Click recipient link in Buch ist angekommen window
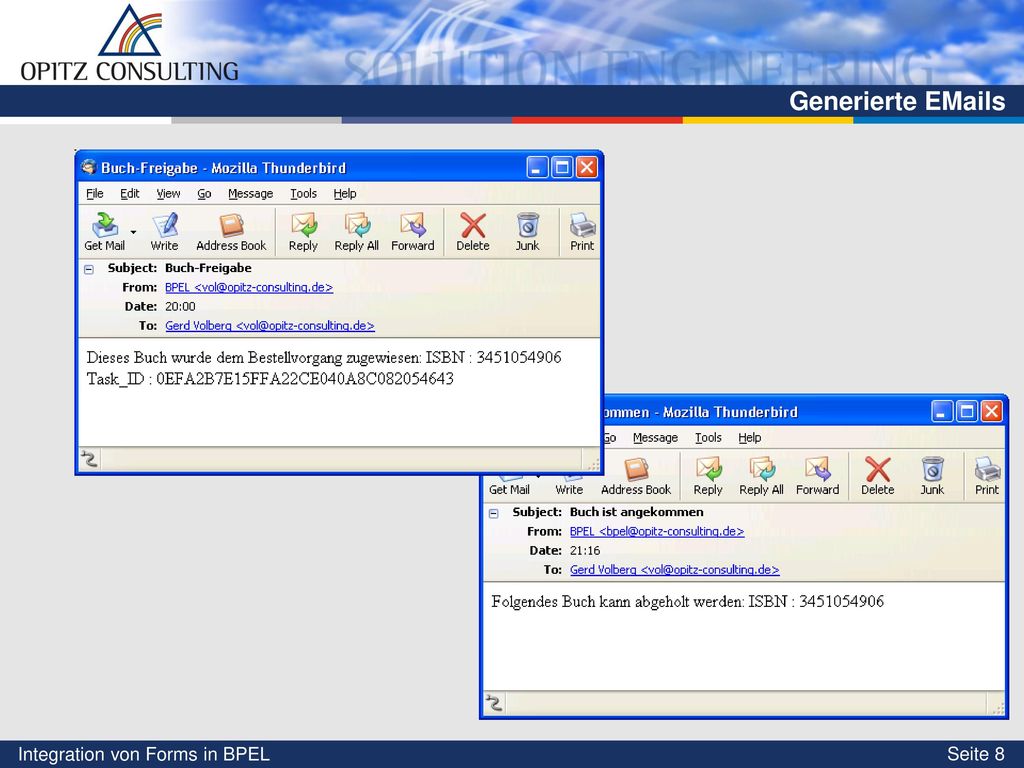Screen dimensions: 1024x768 click(x=675, y=569)
